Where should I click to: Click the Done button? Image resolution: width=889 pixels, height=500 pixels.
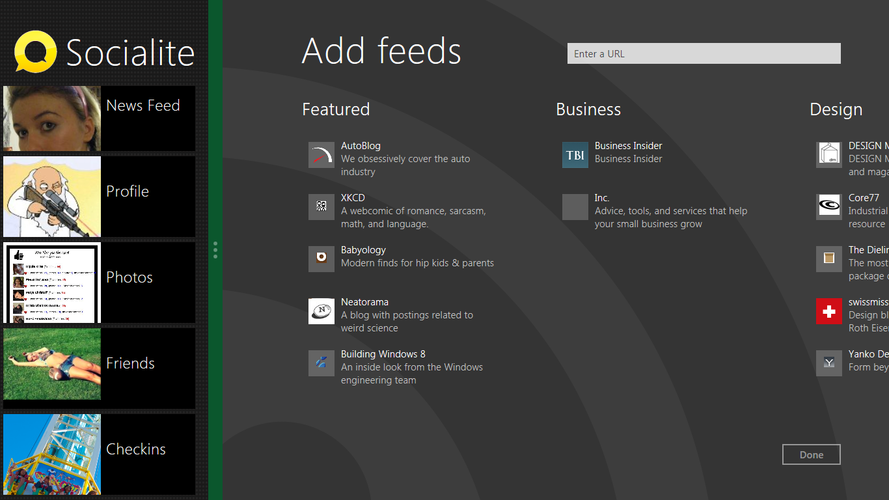click(x=811, y=455)
